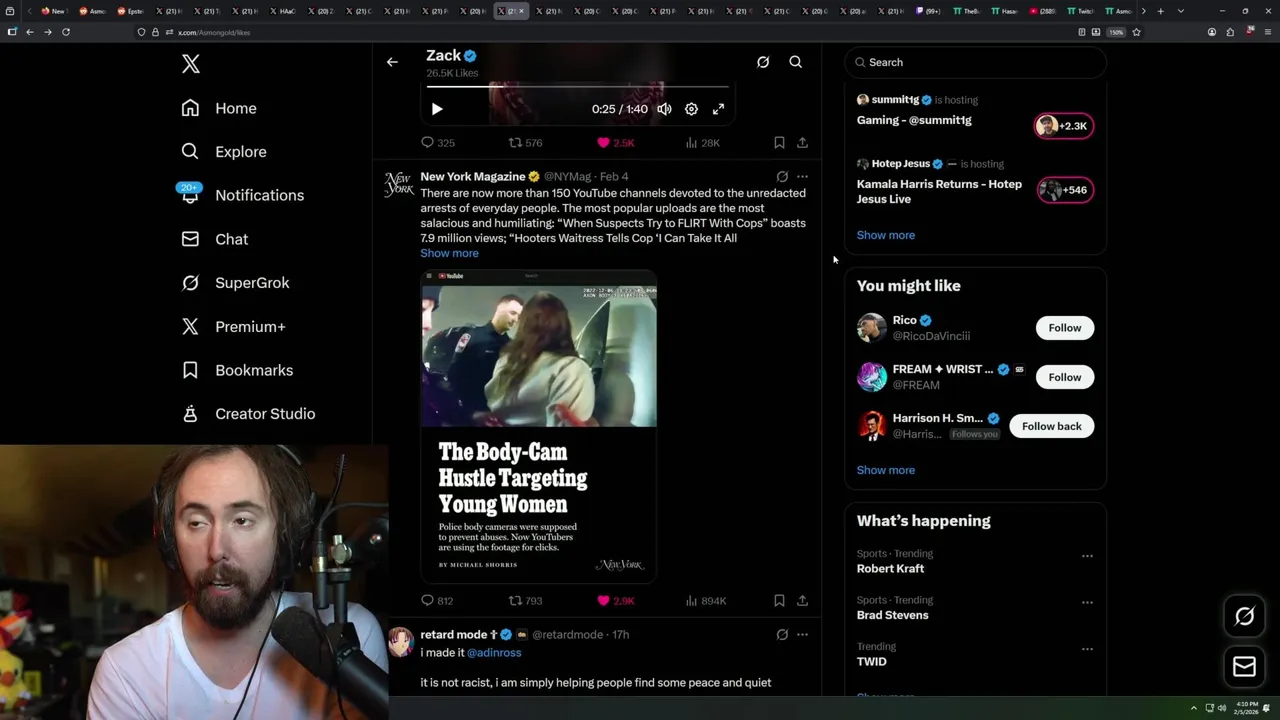Open the X logo home icon
The width and height of the screenshot is (1280, 720).
point(191,64)
